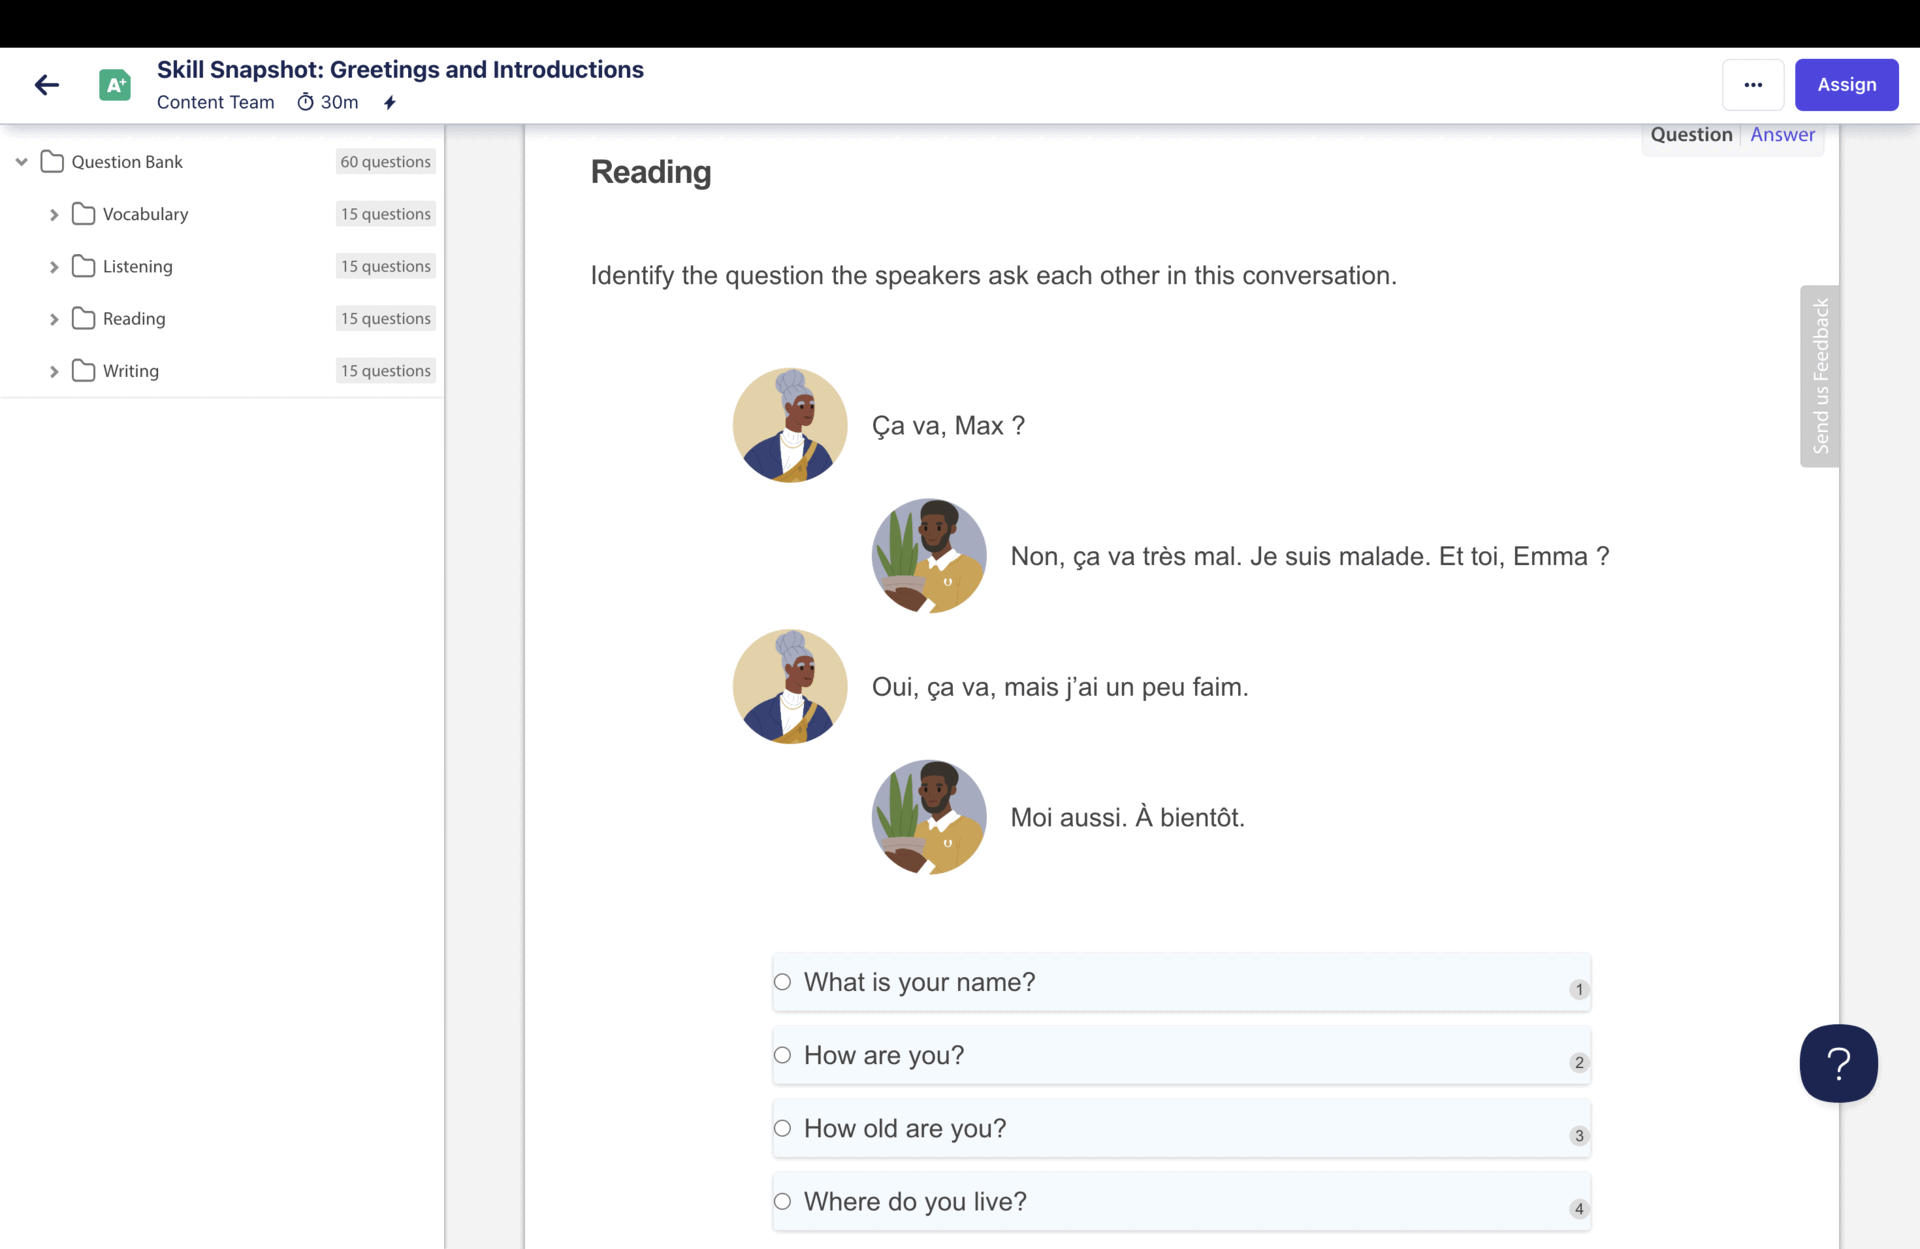
Task: Select the "How are you?" radio option
Action: [783, 1055]
